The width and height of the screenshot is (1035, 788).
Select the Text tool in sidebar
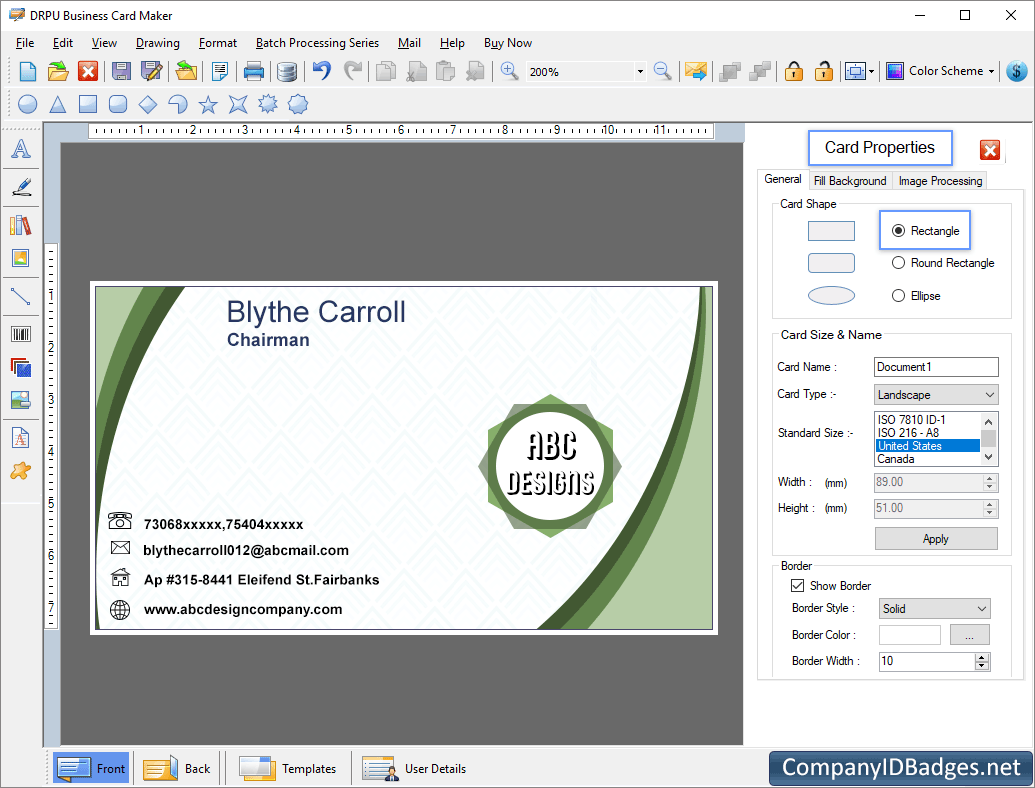click(20, 149)
